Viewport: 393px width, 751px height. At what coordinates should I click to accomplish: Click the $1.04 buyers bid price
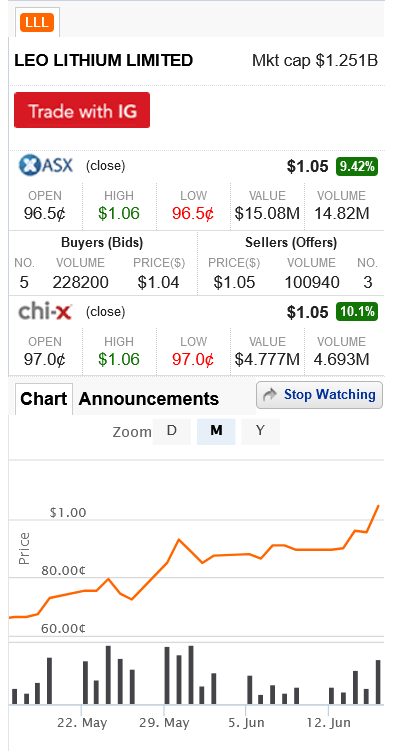(x=158, y=282)
